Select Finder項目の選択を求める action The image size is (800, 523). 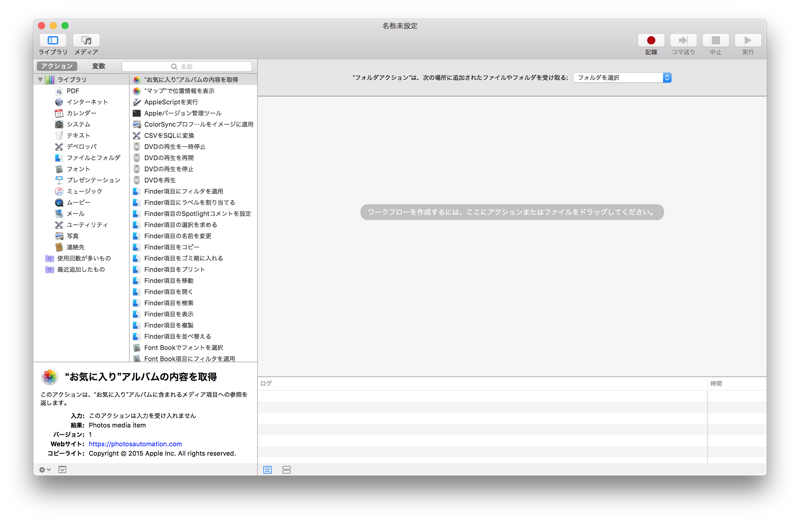coord(193,225)
